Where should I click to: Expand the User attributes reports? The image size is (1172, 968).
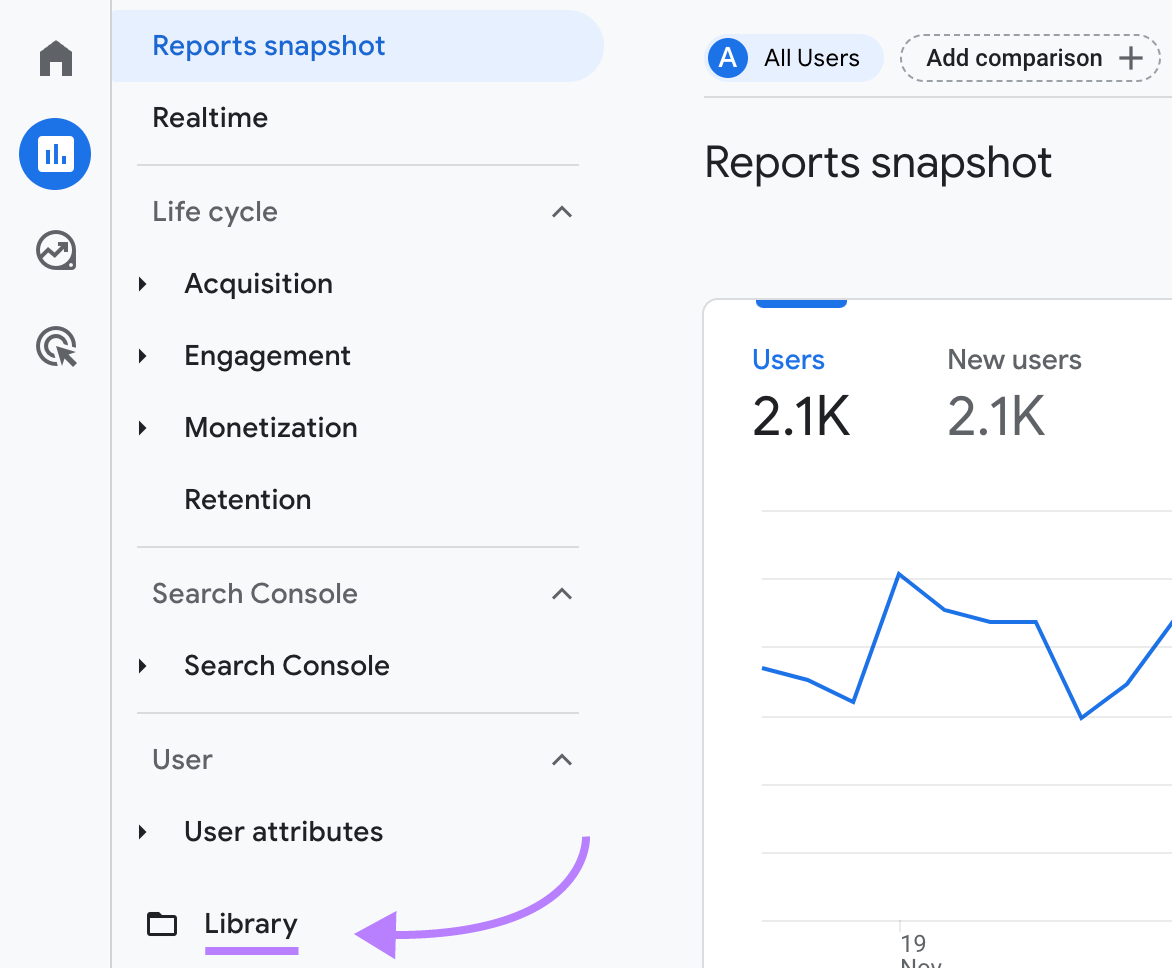pos(143,831)
